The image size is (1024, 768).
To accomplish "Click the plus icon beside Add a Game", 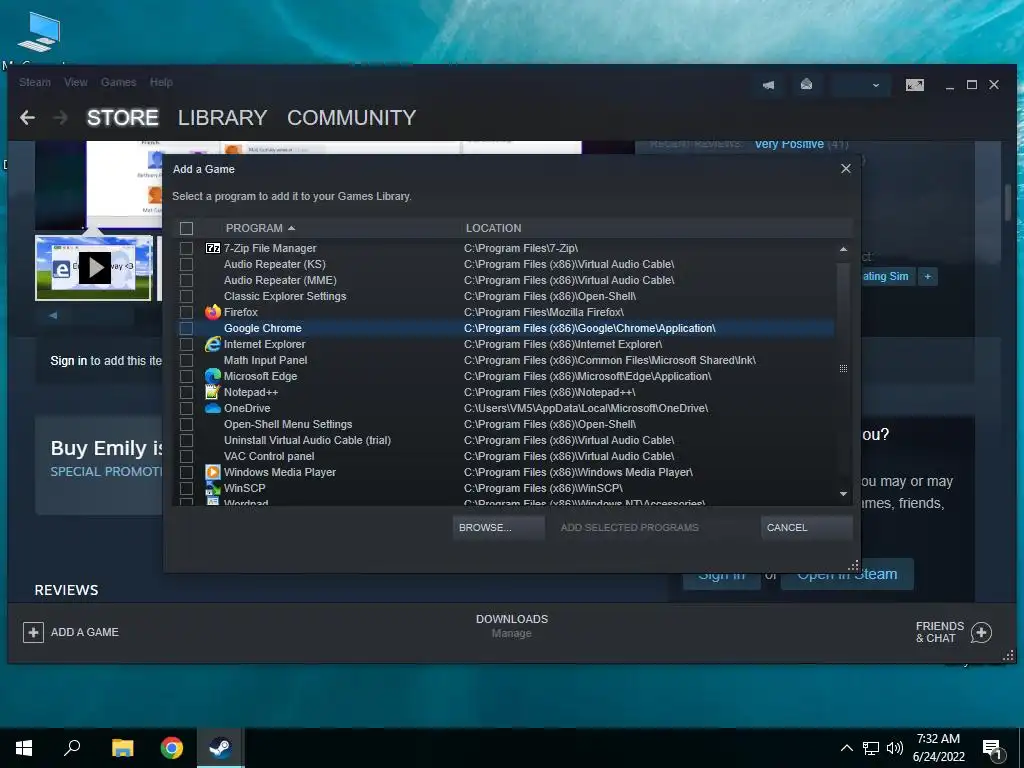I will click(x=33, y=632).
